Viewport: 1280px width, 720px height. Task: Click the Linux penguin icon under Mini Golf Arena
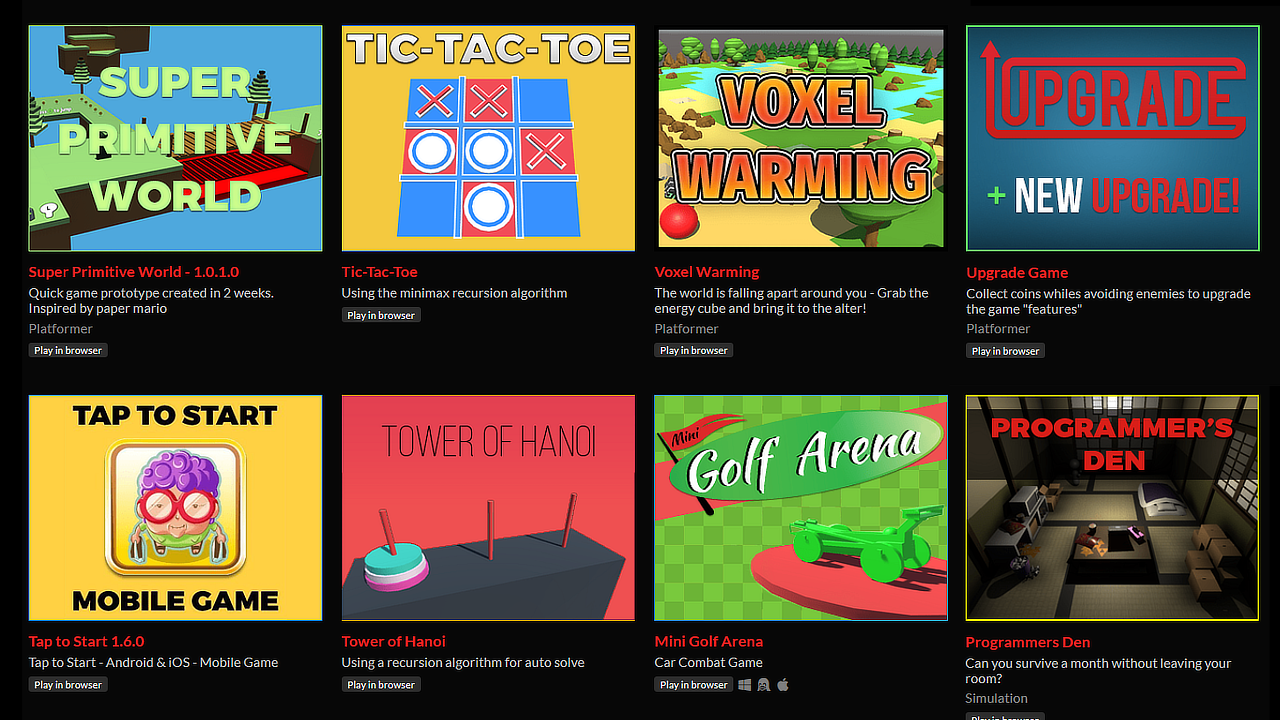764,685
